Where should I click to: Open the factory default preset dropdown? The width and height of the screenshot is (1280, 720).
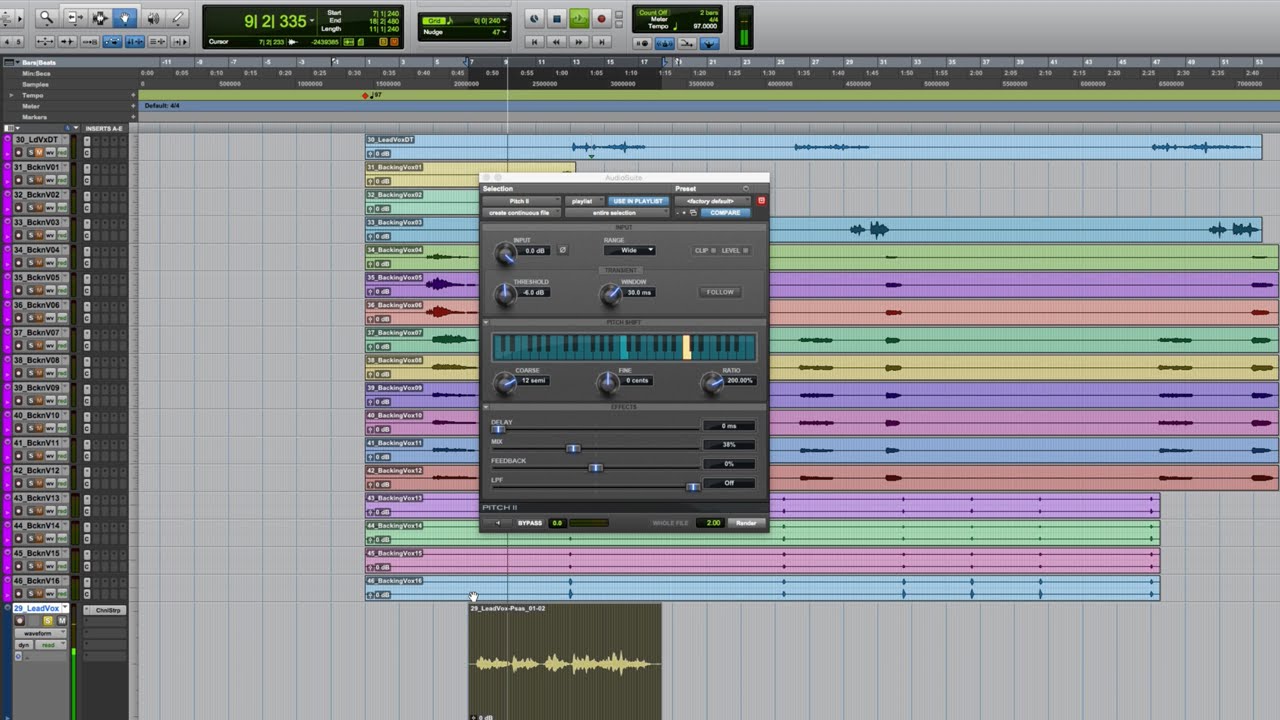(x=711, y=201)
